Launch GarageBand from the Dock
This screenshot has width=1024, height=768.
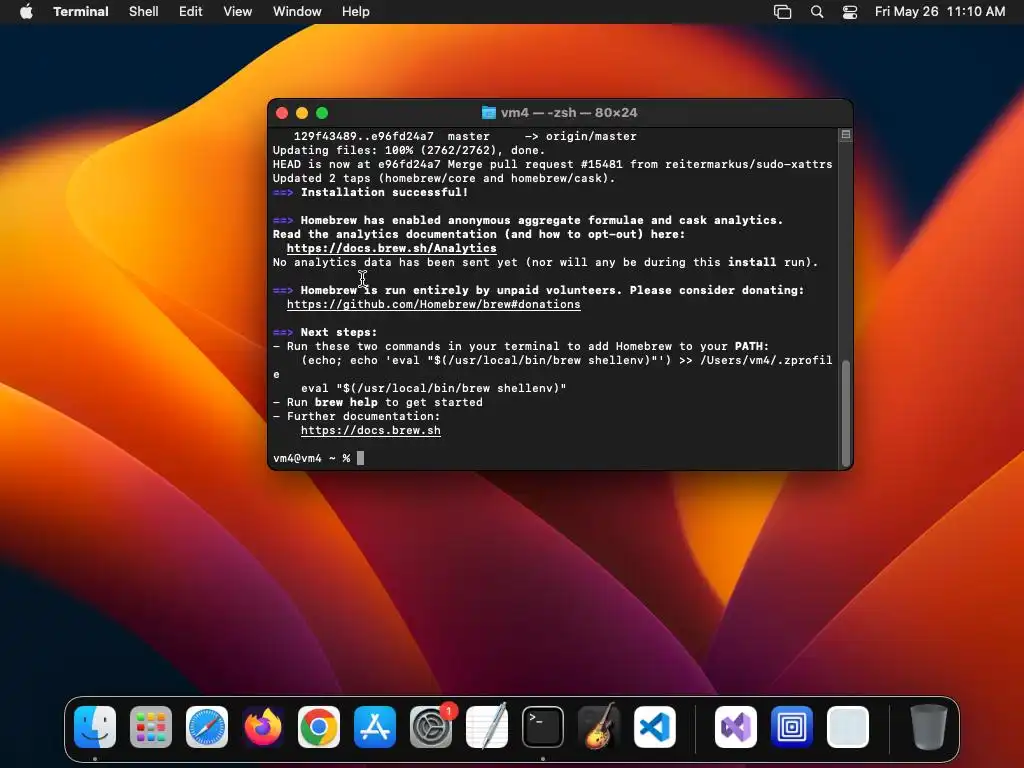click(599, 726)
